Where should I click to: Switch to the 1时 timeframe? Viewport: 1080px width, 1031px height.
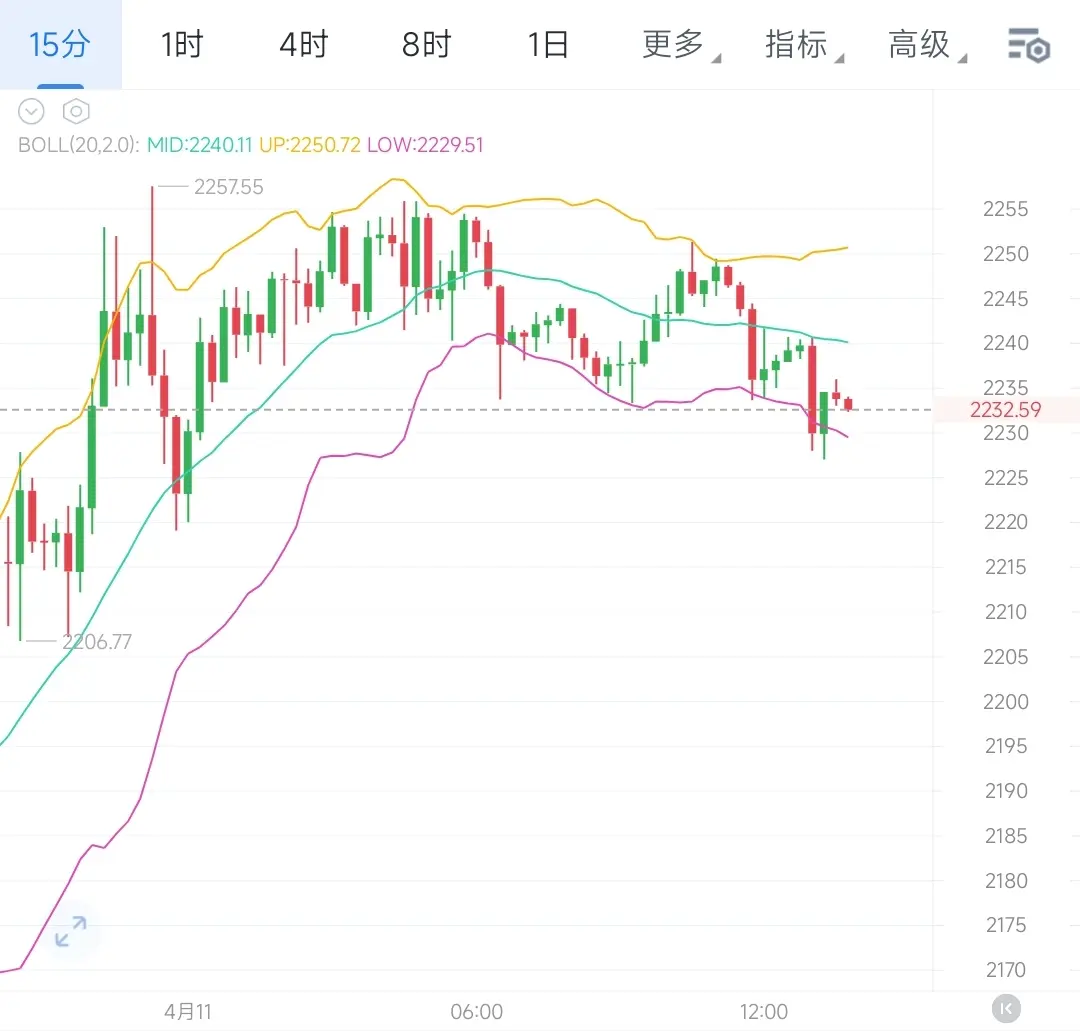click(182, 45)
